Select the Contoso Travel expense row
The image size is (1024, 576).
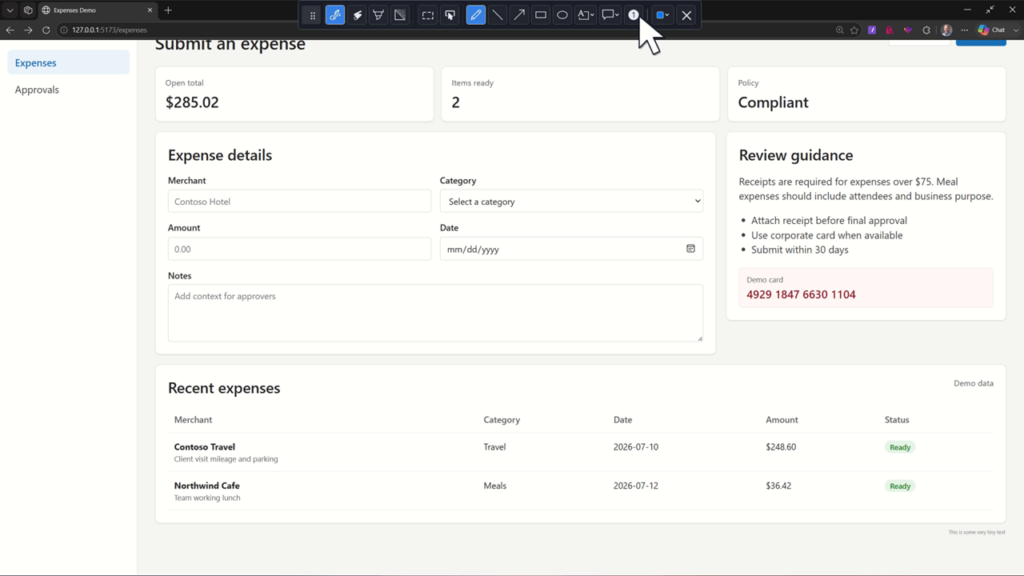coord(581,452)
